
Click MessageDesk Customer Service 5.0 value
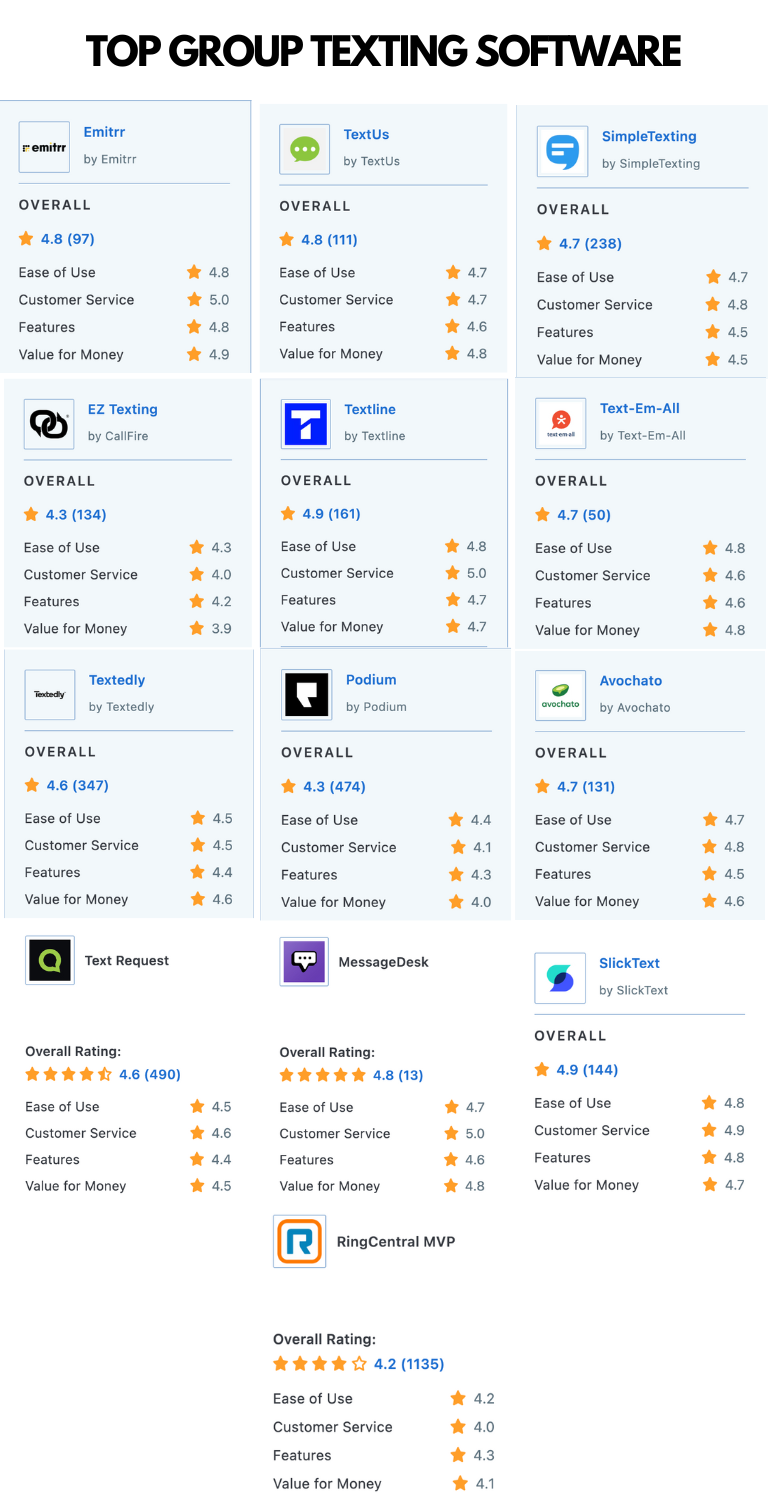475,1134
